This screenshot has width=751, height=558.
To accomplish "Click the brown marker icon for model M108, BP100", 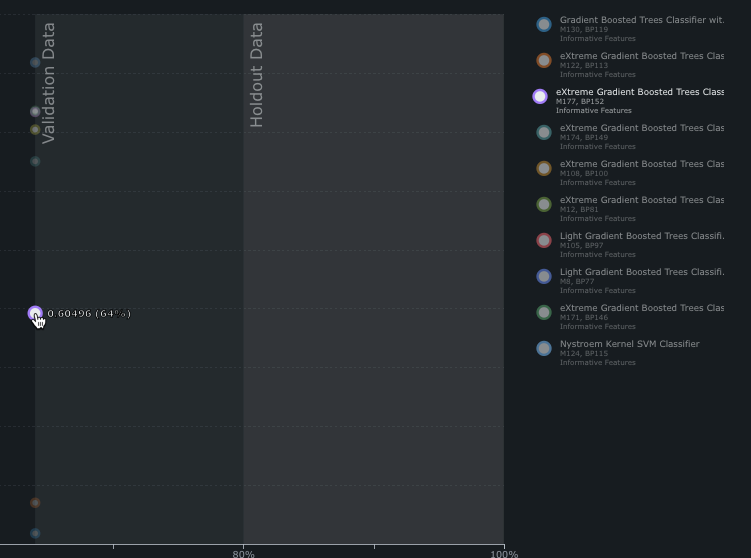I will [543, 169].
